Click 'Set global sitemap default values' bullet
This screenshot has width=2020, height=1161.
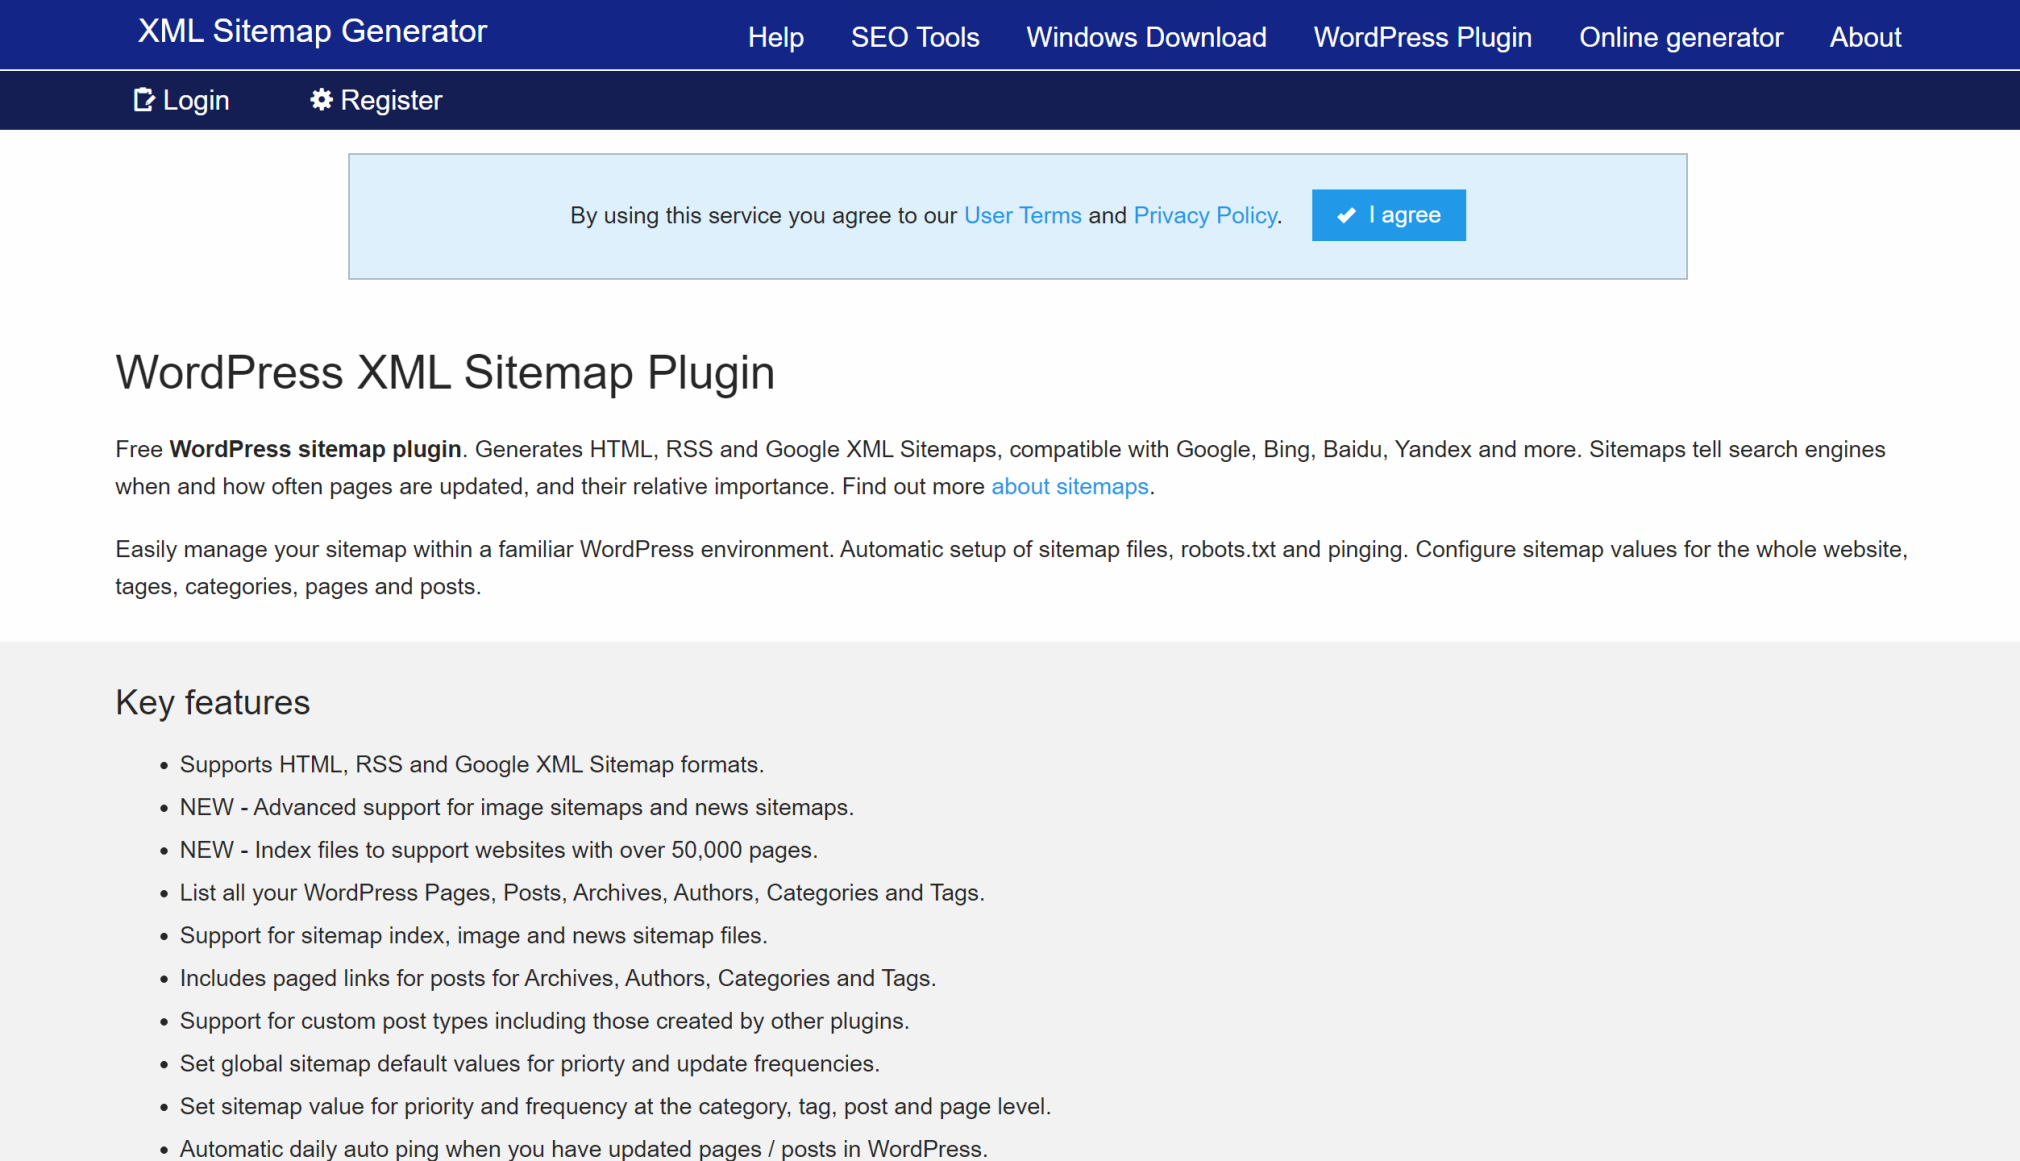(530, 1064)
